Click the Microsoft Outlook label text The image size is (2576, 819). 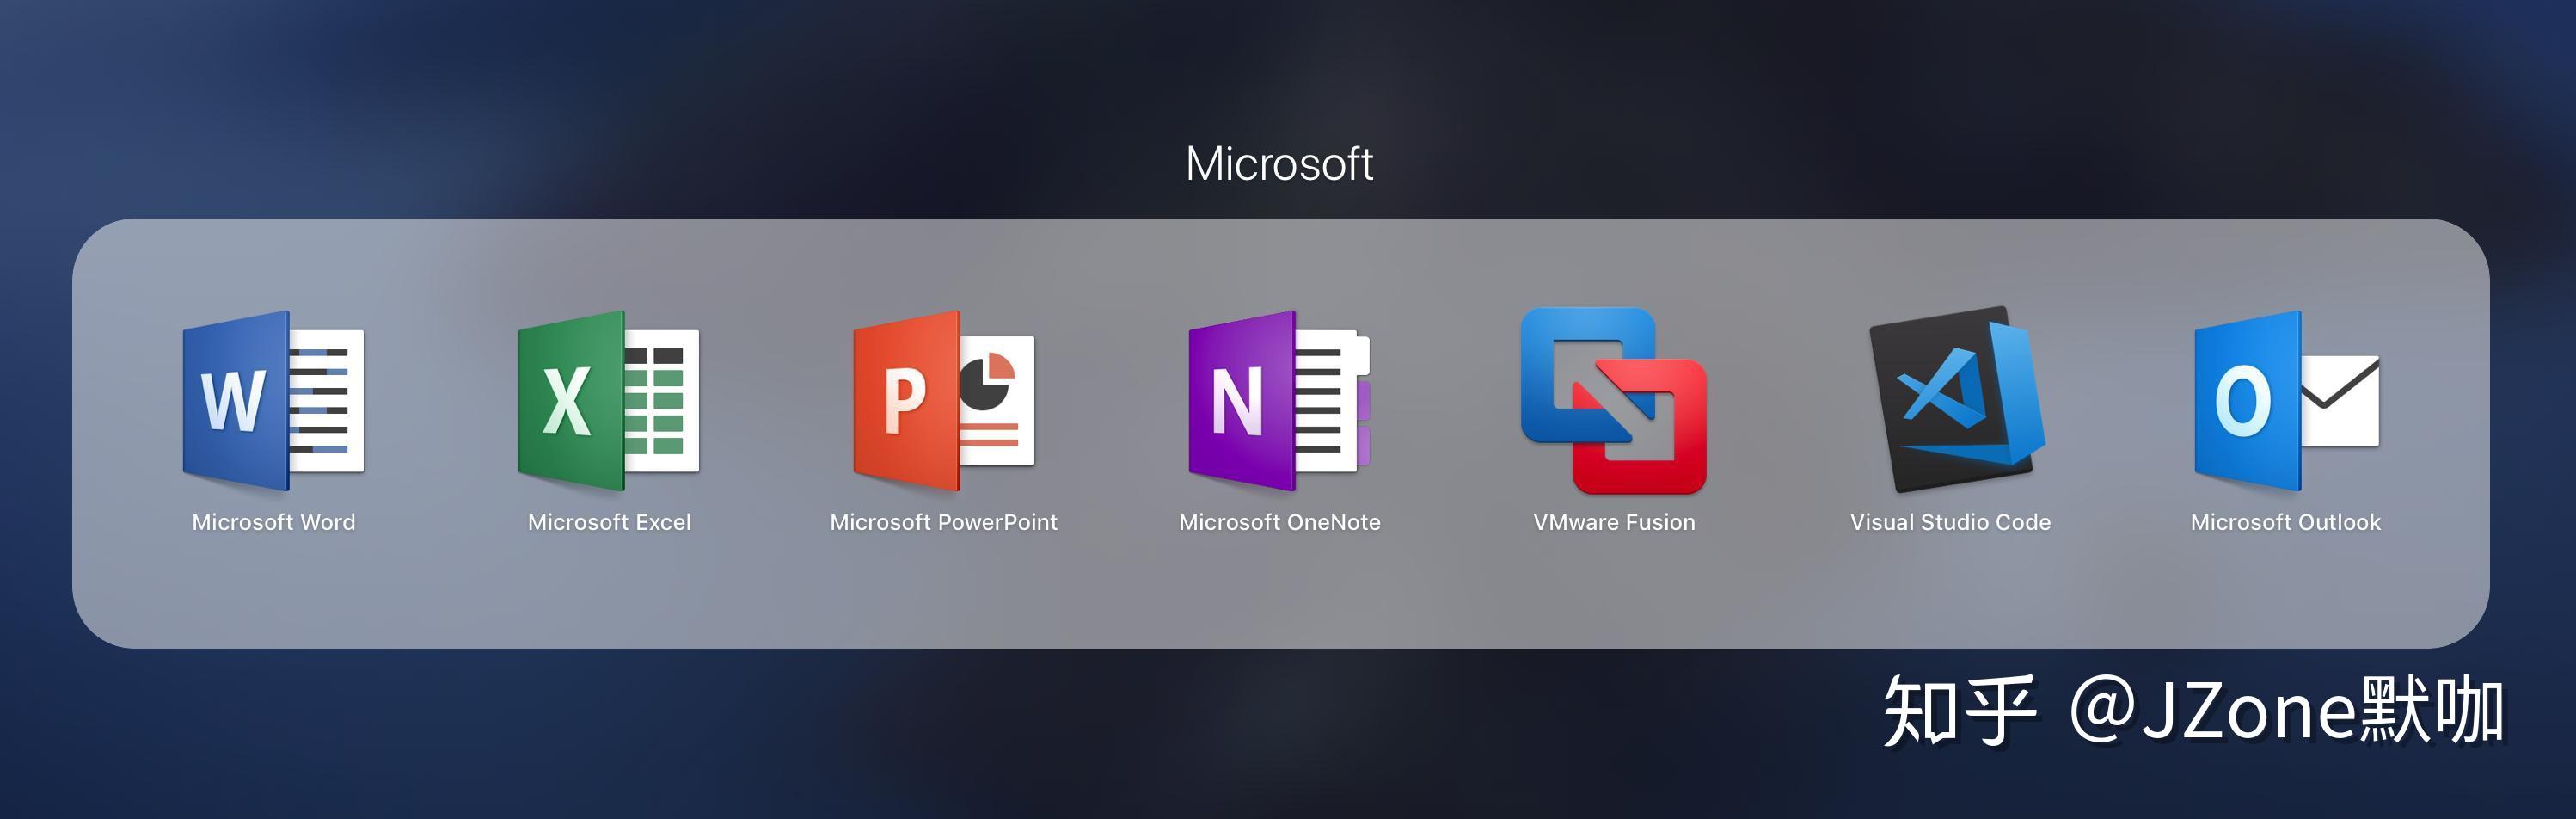click(x=2285, y=521)
